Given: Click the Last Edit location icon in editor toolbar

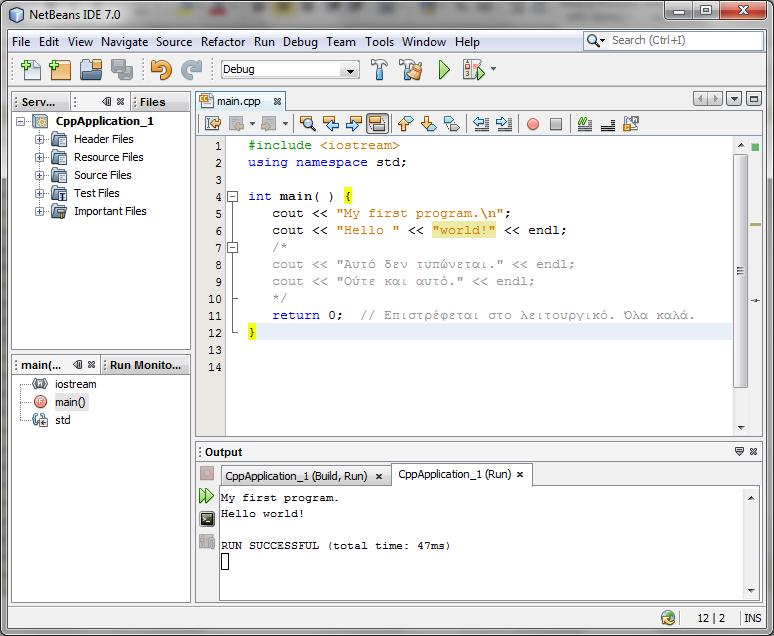Looking at the screenshot, I should click(213, 123).
